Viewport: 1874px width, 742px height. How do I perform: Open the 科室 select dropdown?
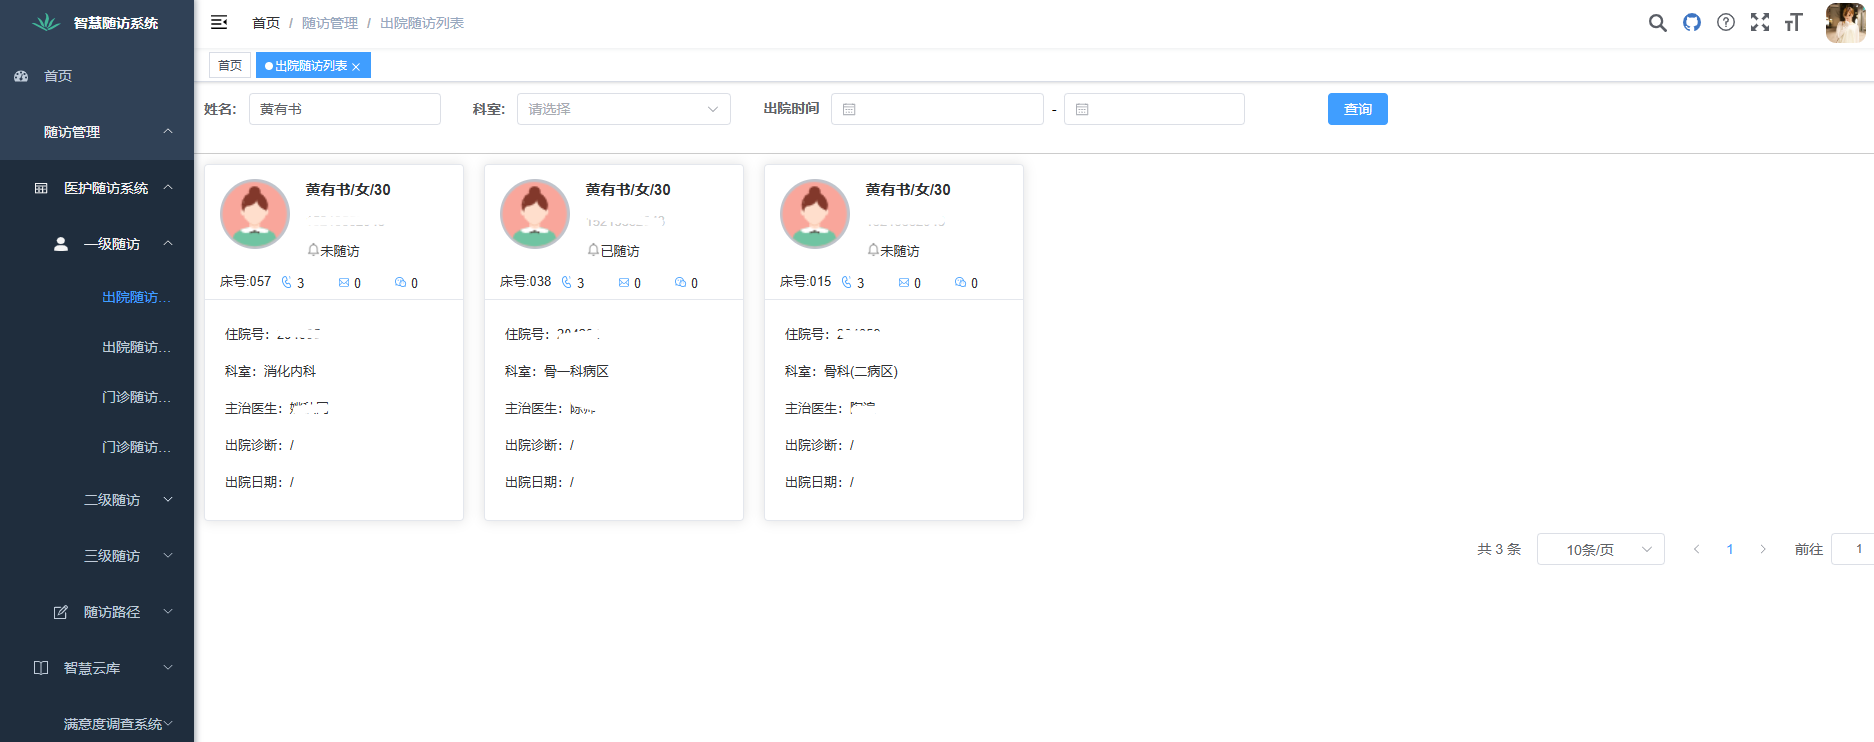pyautogui.click(x=623, y=109)
